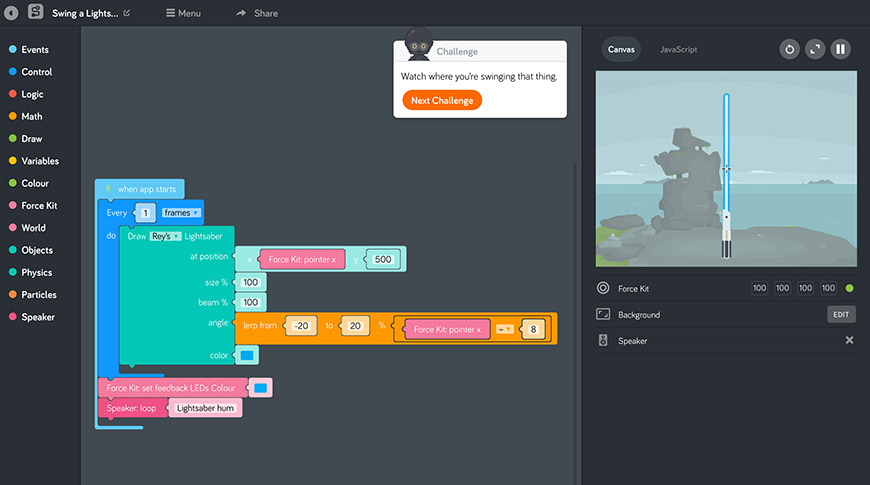Click the Next Challenge button

point(442,100)
